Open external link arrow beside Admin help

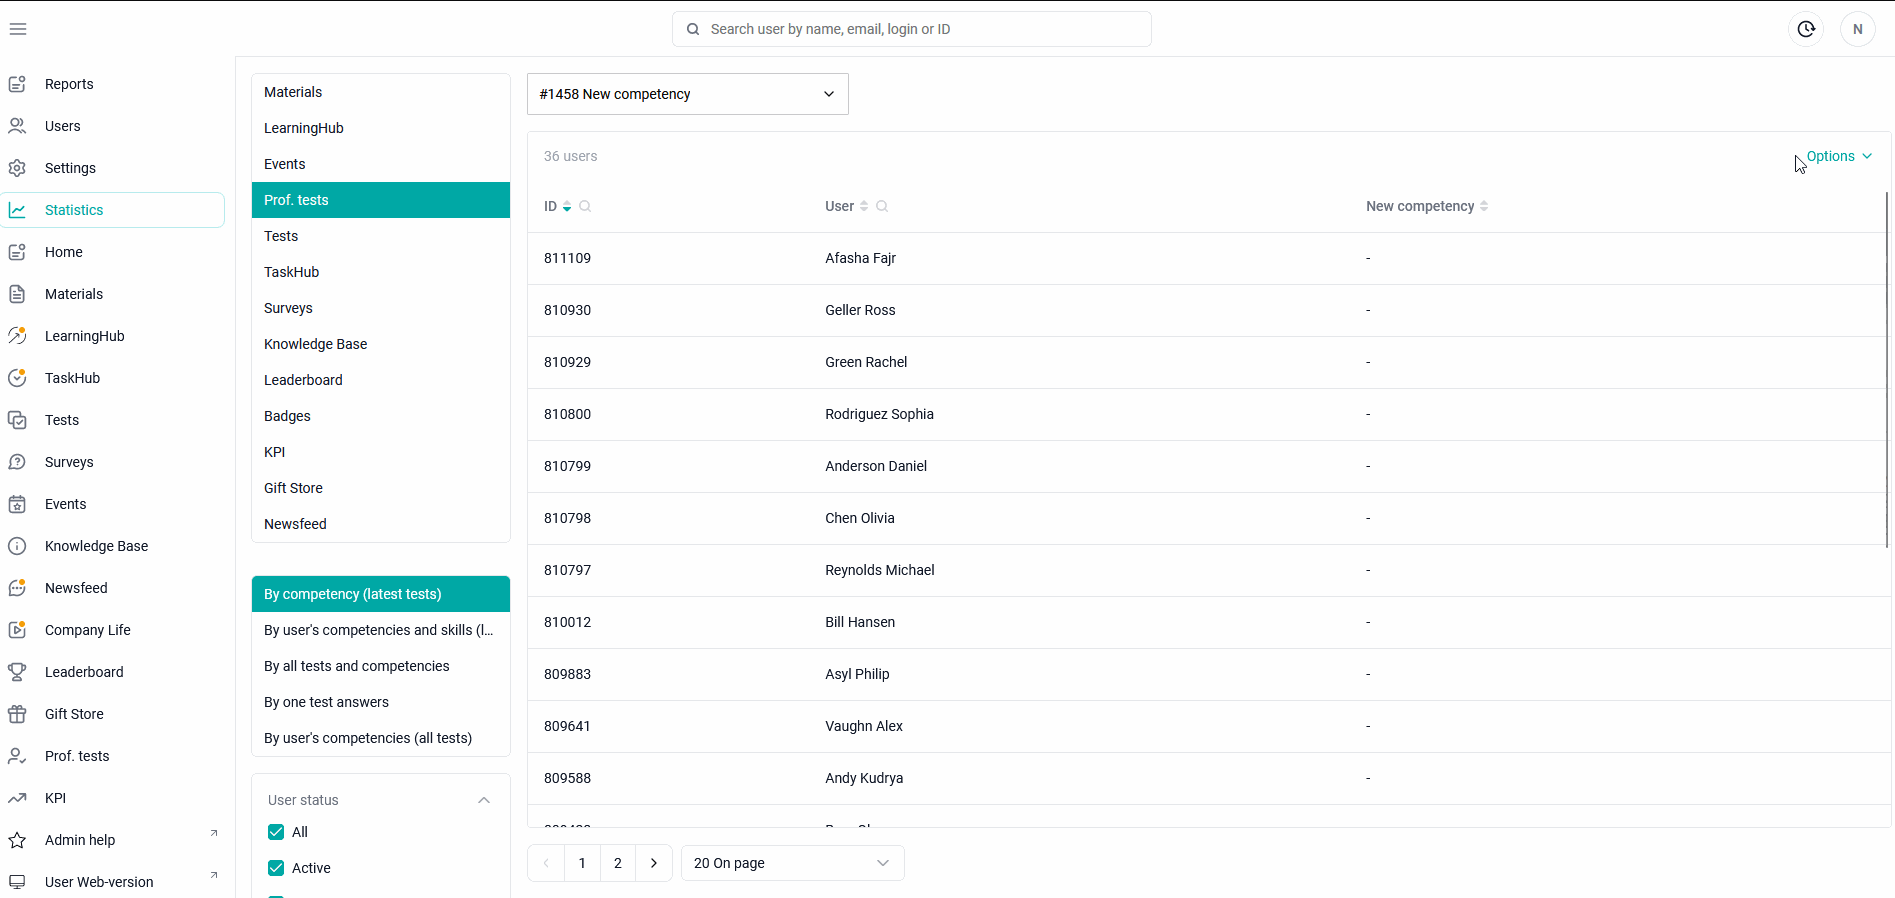[213, 833]
